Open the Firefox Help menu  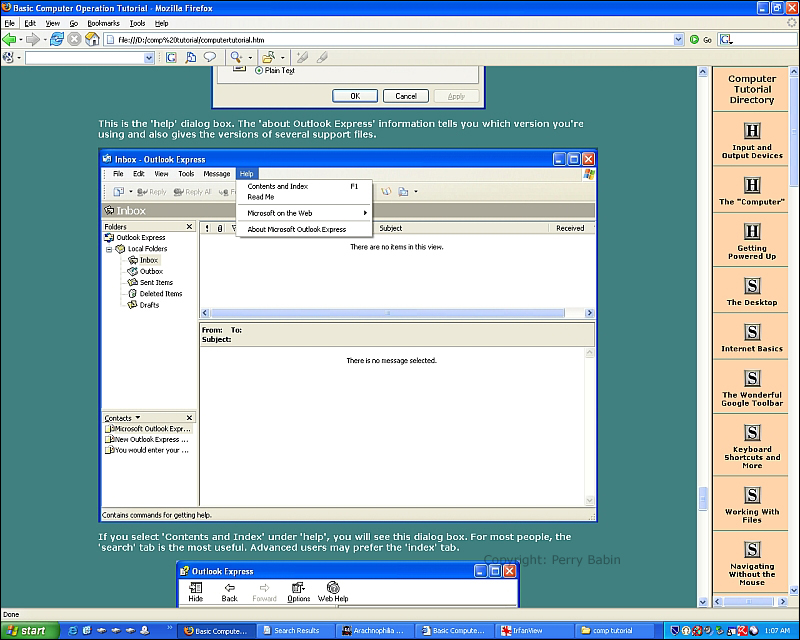pyautogui.click(x=162, y=23)
